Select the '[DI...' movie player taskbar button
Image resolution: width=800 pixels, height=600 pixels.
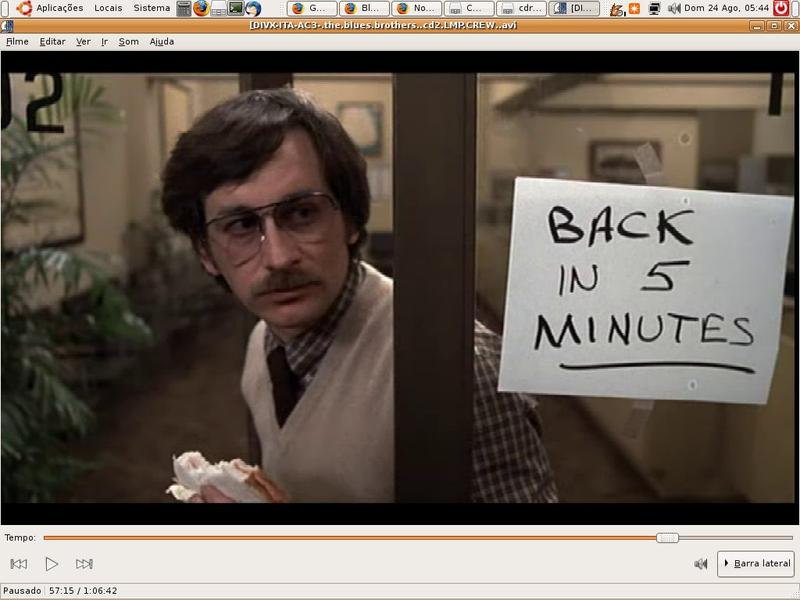click(x=574, y=8)
